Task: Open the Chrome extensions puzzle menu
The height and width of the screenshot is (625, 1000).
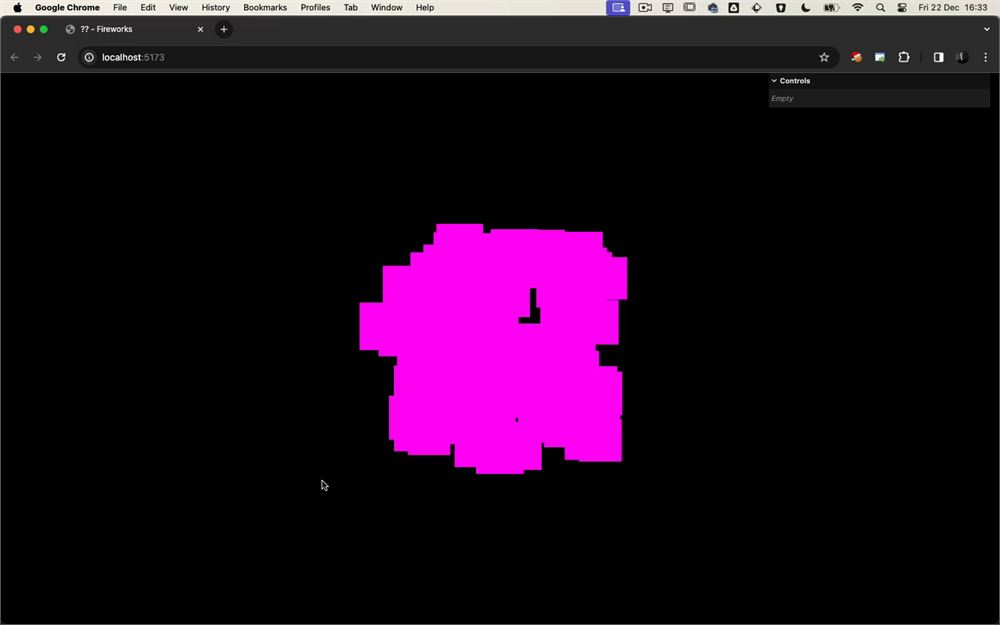Action: click(904, 57)
